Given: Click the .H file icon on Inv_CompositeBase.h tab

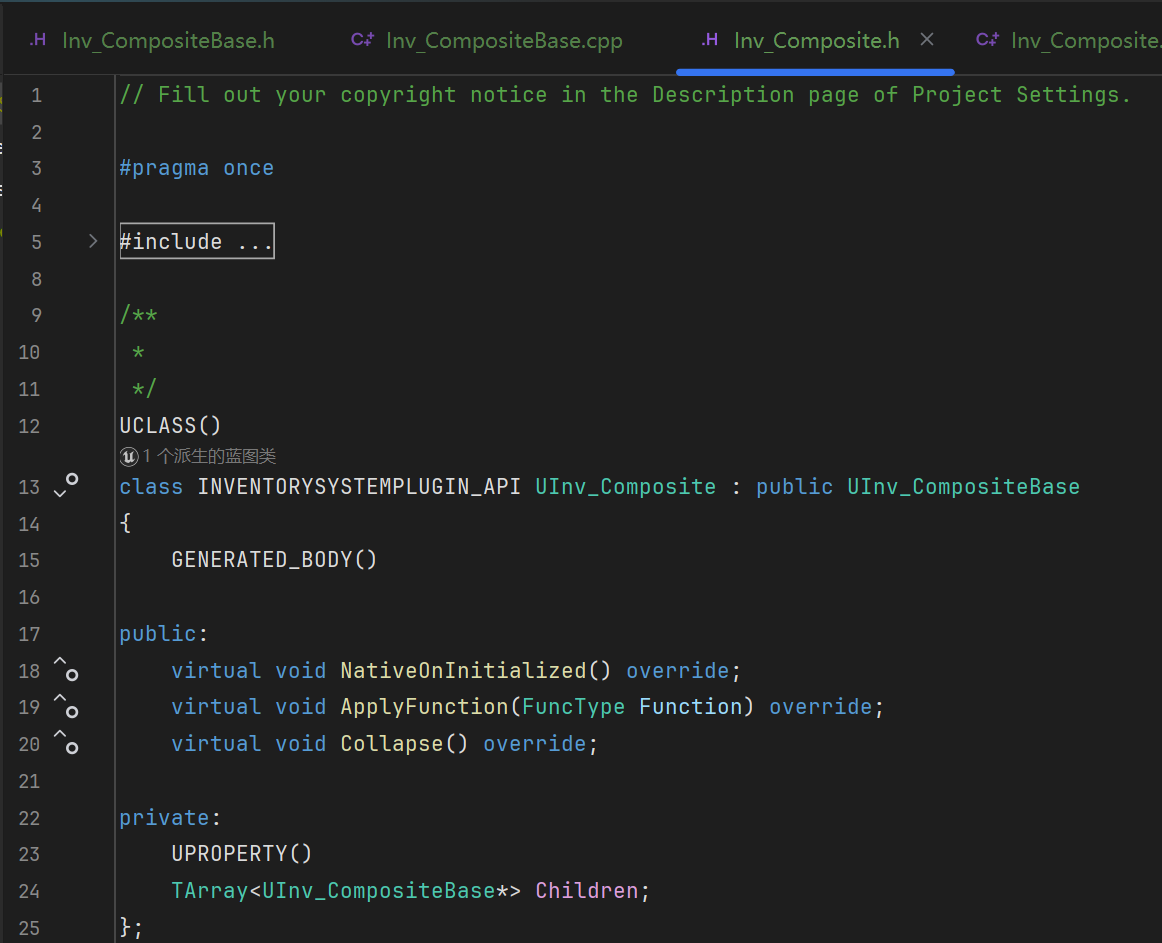Looking at the screenshot, I should point(38,40).
